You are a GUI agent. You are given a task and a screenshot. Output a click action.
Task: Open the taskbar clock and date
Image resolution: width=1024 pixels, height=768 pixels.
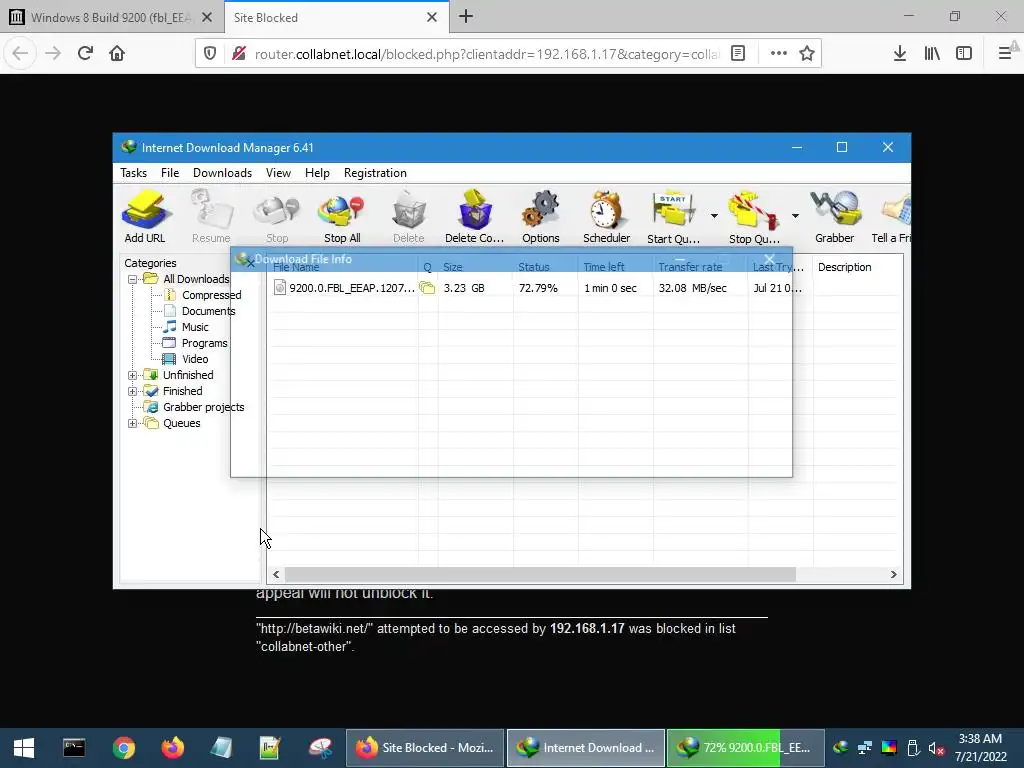(980, 748)
